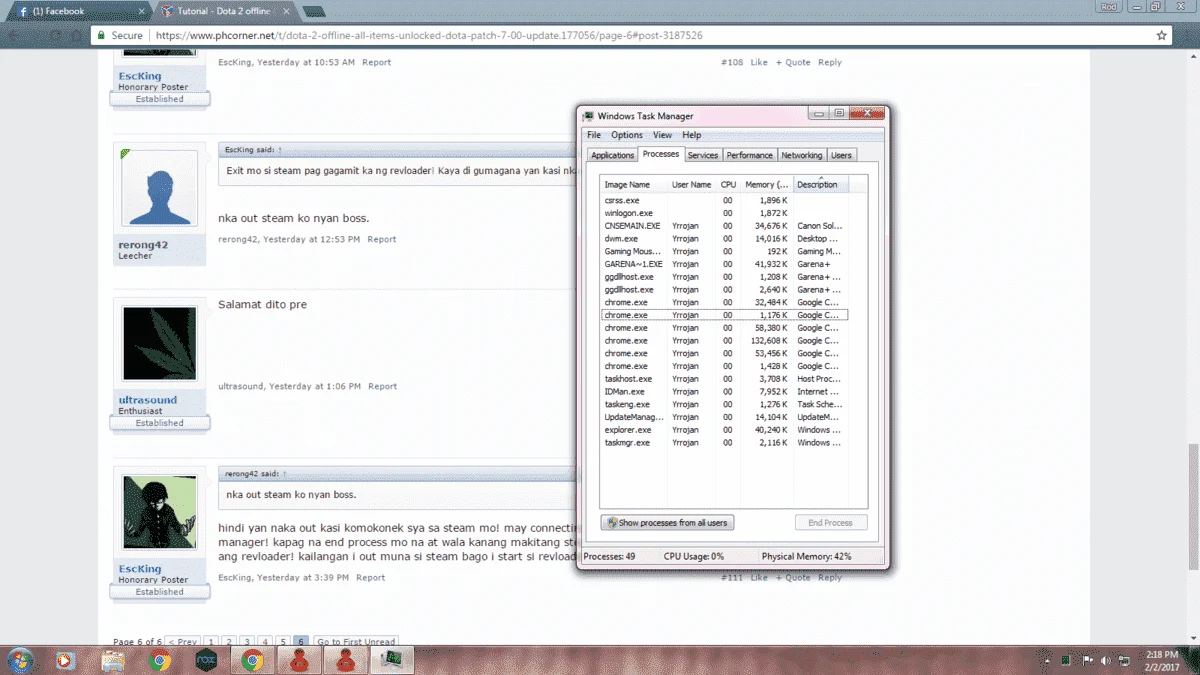Select chrome.exe row using 132,608 K memory
The height and width of the screenshot is (675, 1200).
click(724, 341)
